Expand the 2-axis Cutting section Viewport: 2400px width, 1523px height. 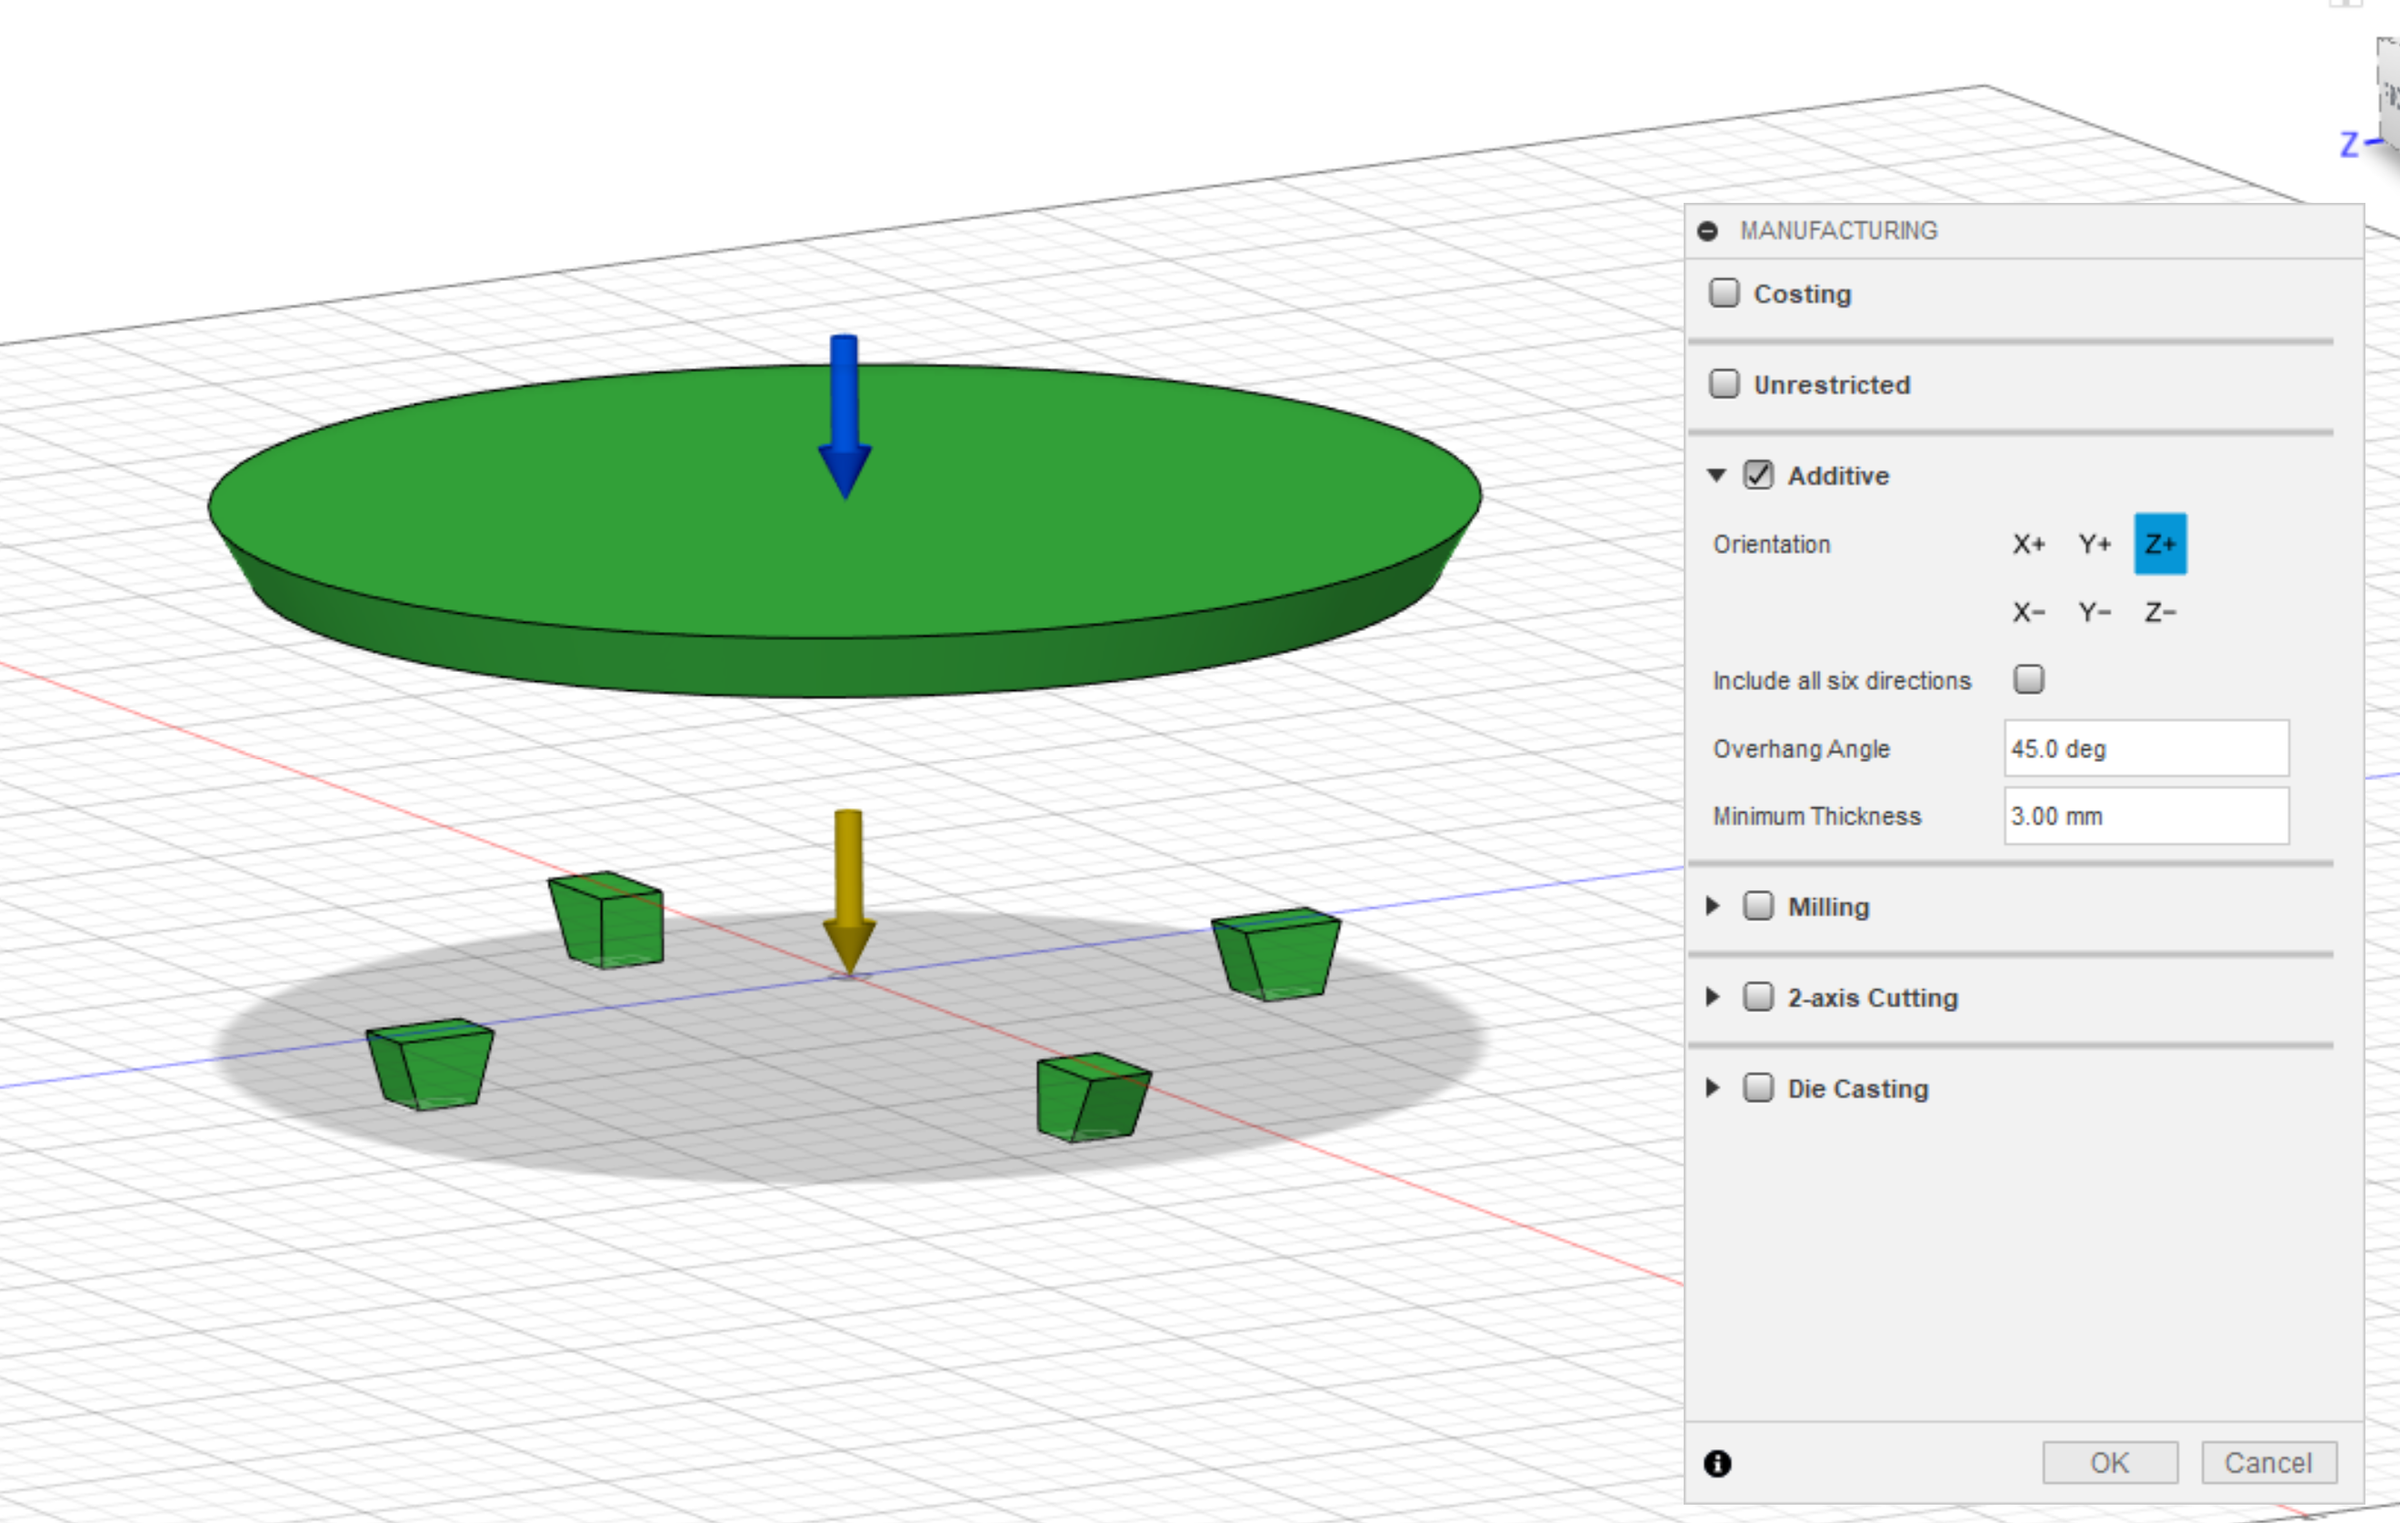point(1713,997)
